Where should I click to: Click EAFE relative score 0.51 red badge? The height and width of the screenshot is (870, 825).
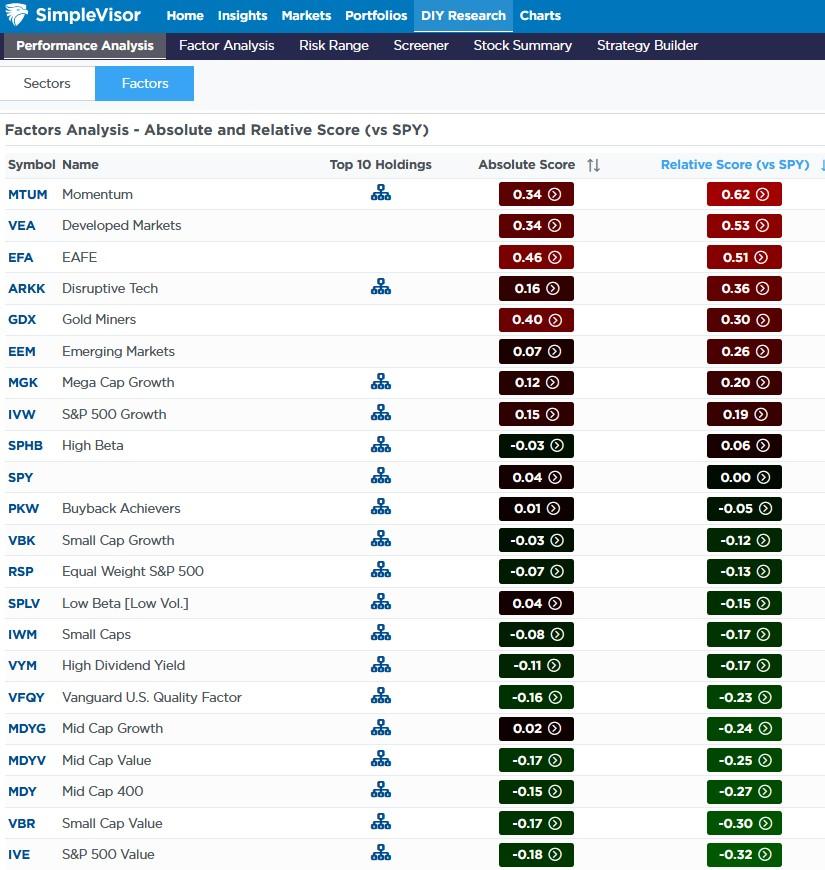click(743, 257)
